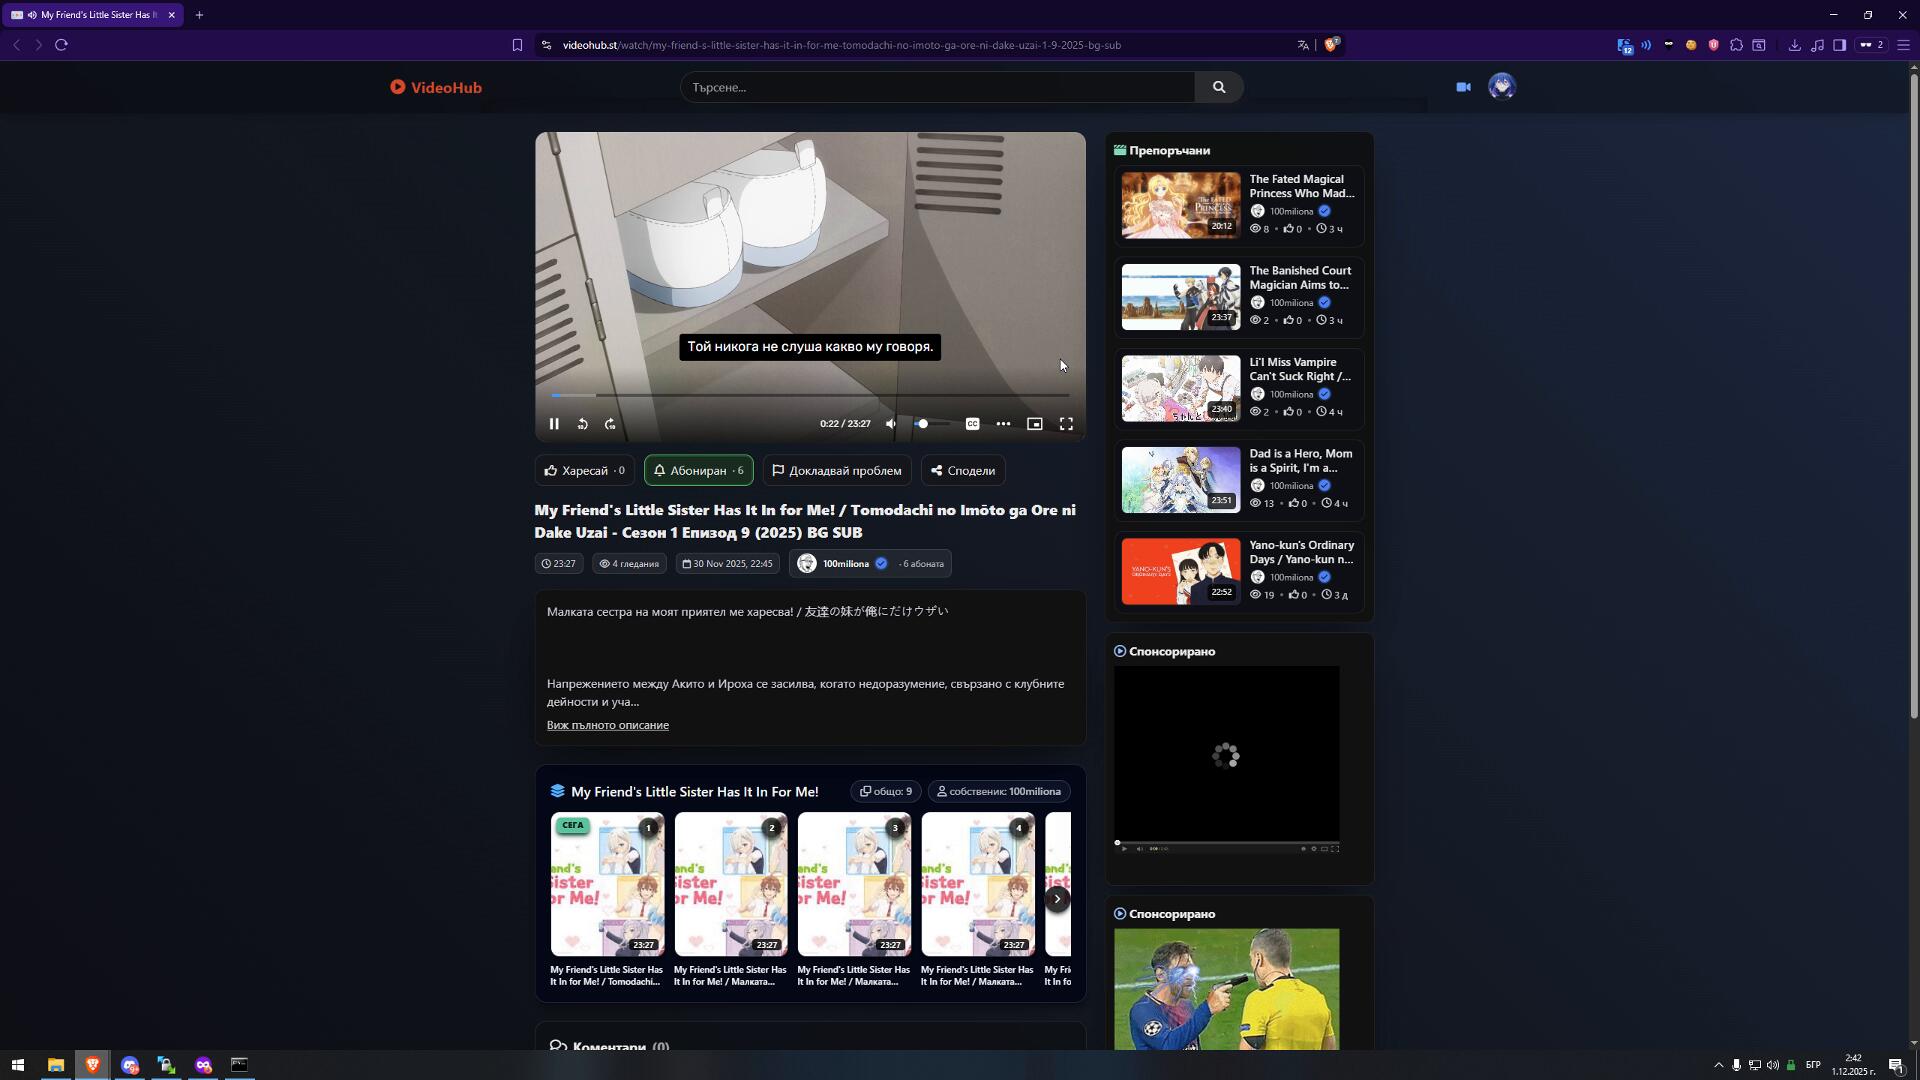
Task: Open the player's three-dots more options menu
Action: 1003,424
